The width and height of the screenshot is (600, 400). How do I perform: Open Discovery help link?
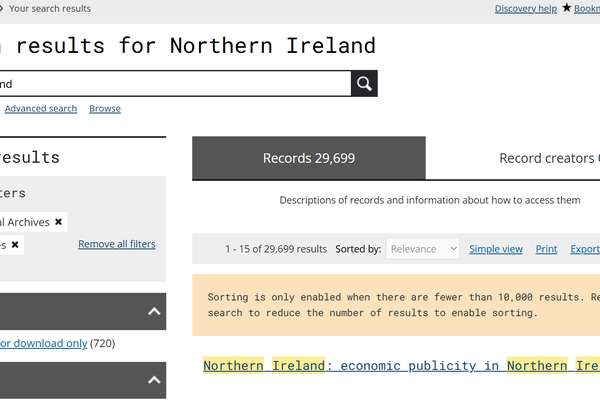pyautogui.click(x=526, y=8)
